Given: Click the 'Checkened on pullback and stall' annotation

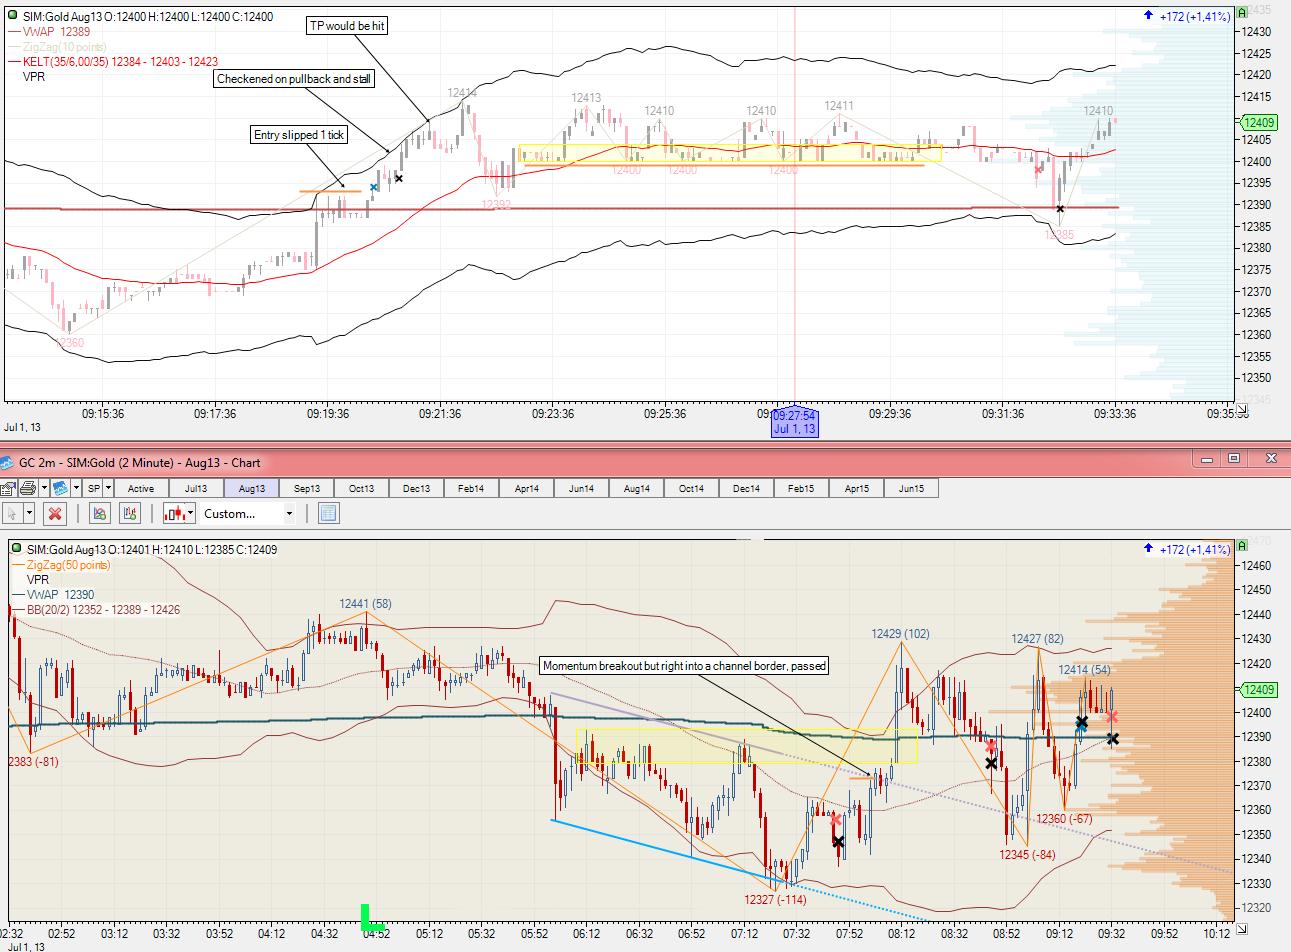Looking at the screenshot, I should 294,79.
